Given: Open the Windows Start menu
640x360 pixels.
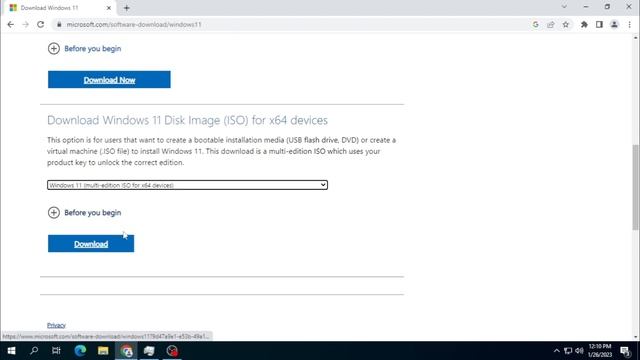Looking at the screenshot, I should (x=11, y=351).
